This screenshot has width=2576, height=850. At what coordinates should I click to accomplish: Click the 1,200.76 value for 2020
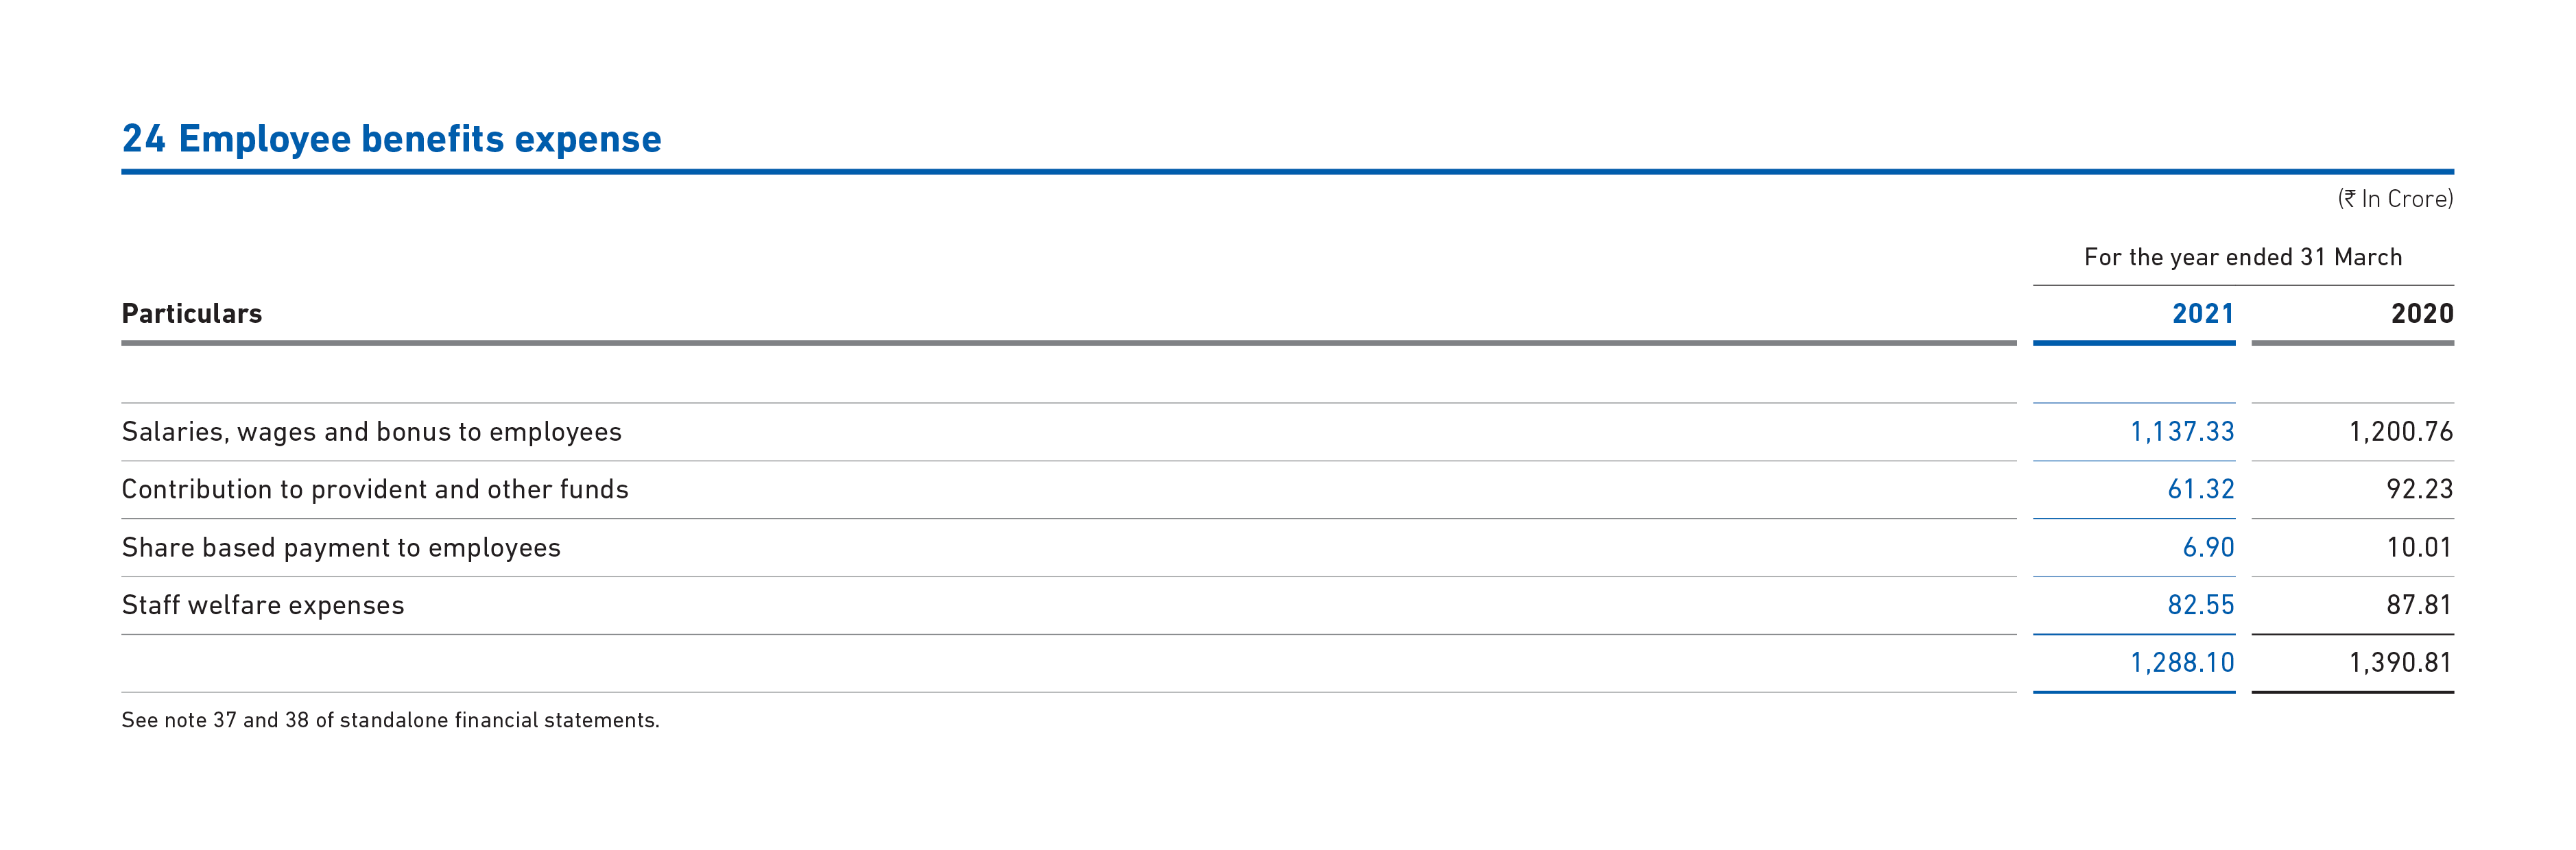(2401, 432)
